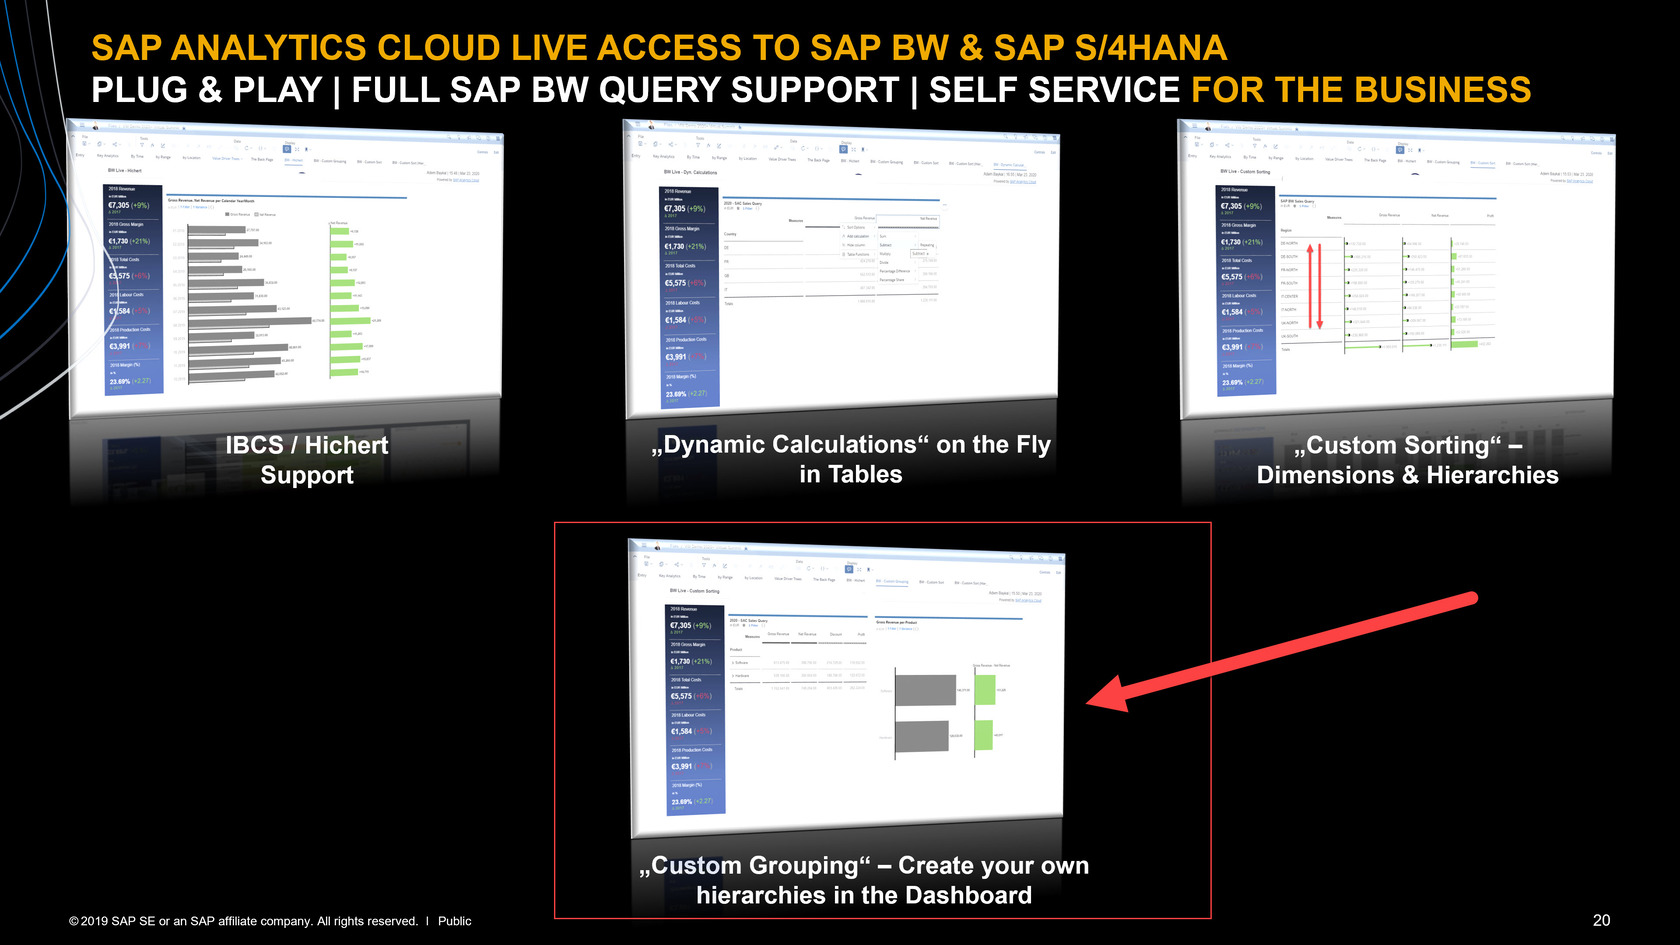
Task: Click the 'Public' label in the footer
Action: tap(454, 921)
